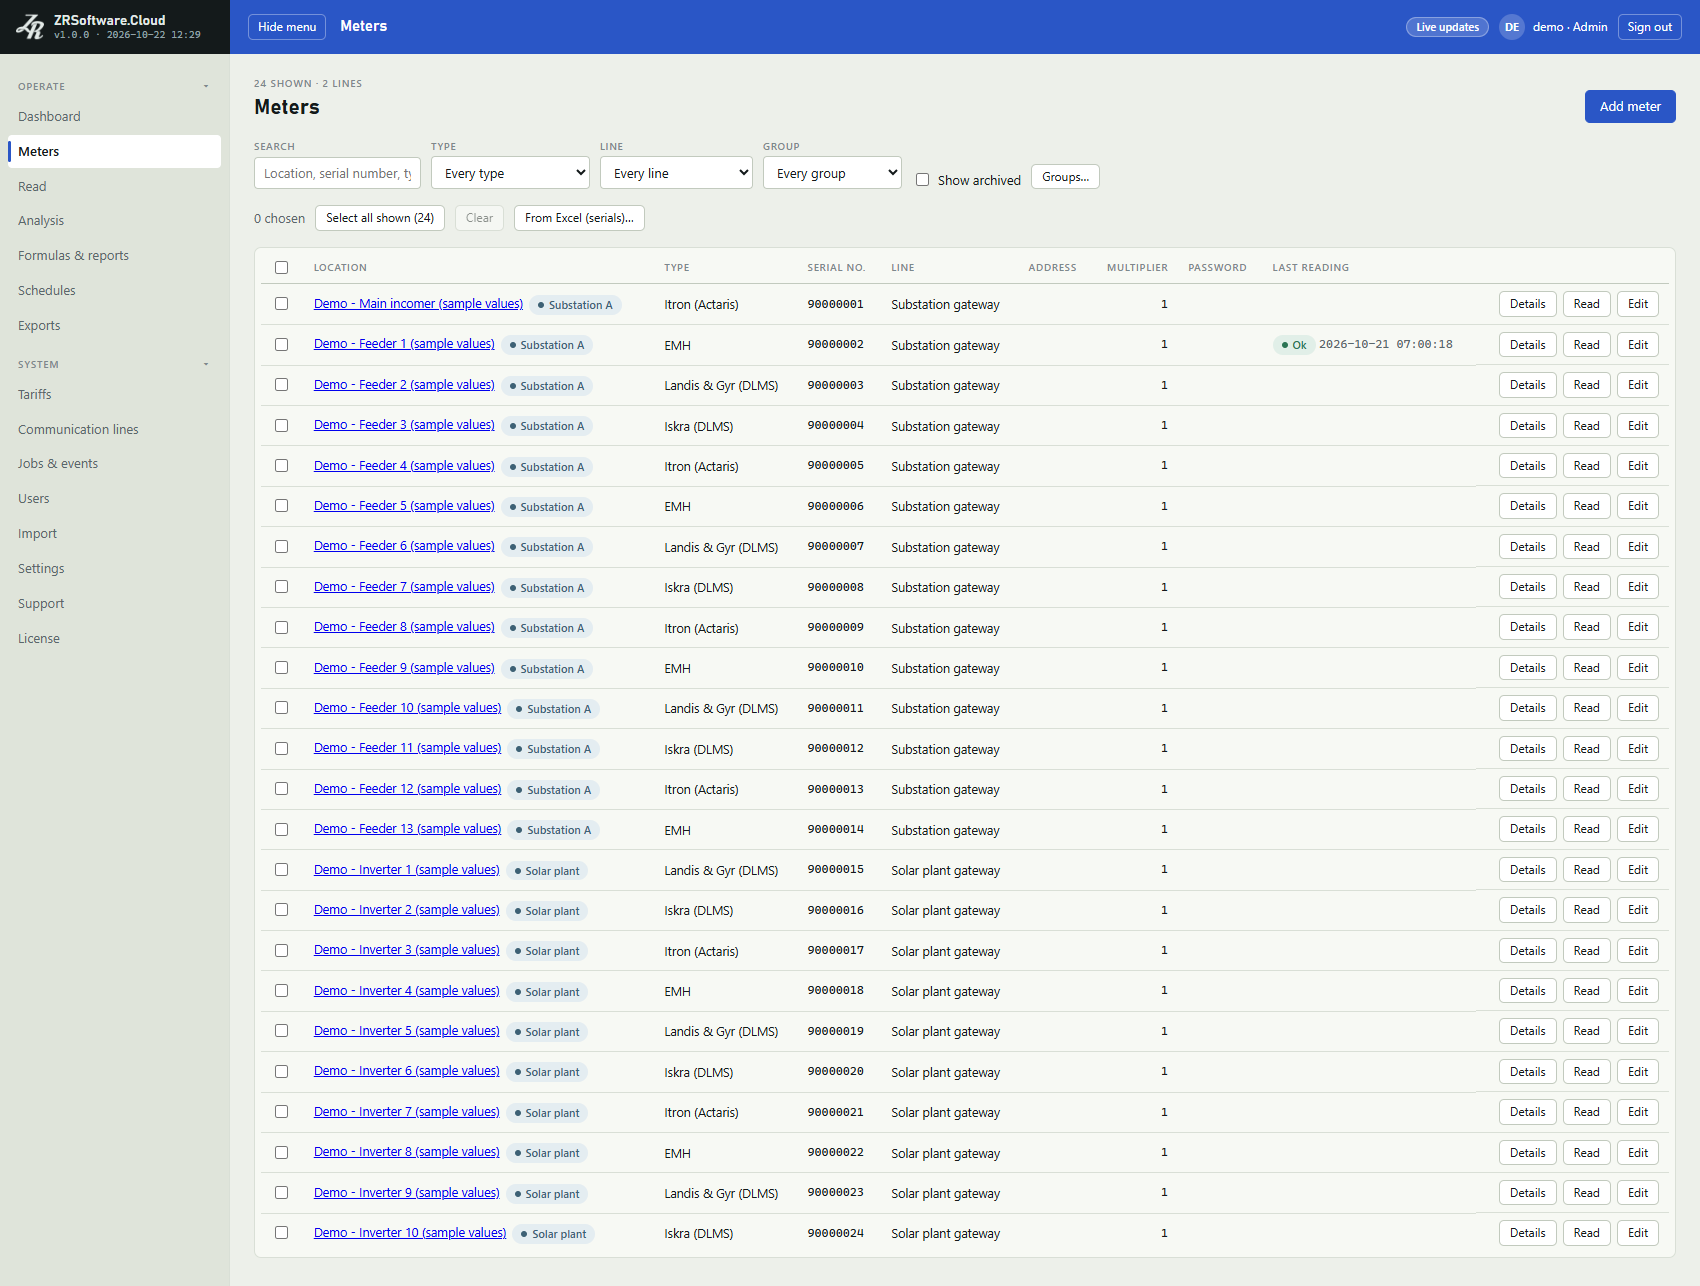The height and width of the screenshot is (1286, 1700).
Task: Open Communication lines page
Action: click(x=114, y=430)
